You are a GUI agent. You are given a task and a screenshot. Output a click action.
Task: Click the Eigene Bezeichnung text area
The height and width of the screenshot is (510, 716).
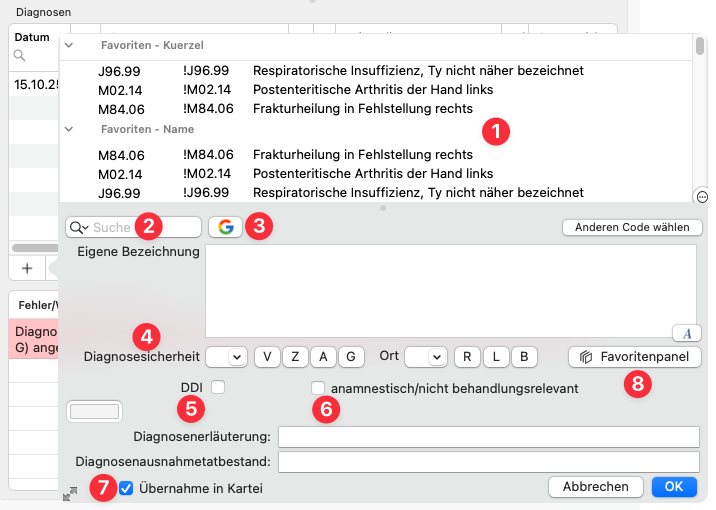pos(451,291)
